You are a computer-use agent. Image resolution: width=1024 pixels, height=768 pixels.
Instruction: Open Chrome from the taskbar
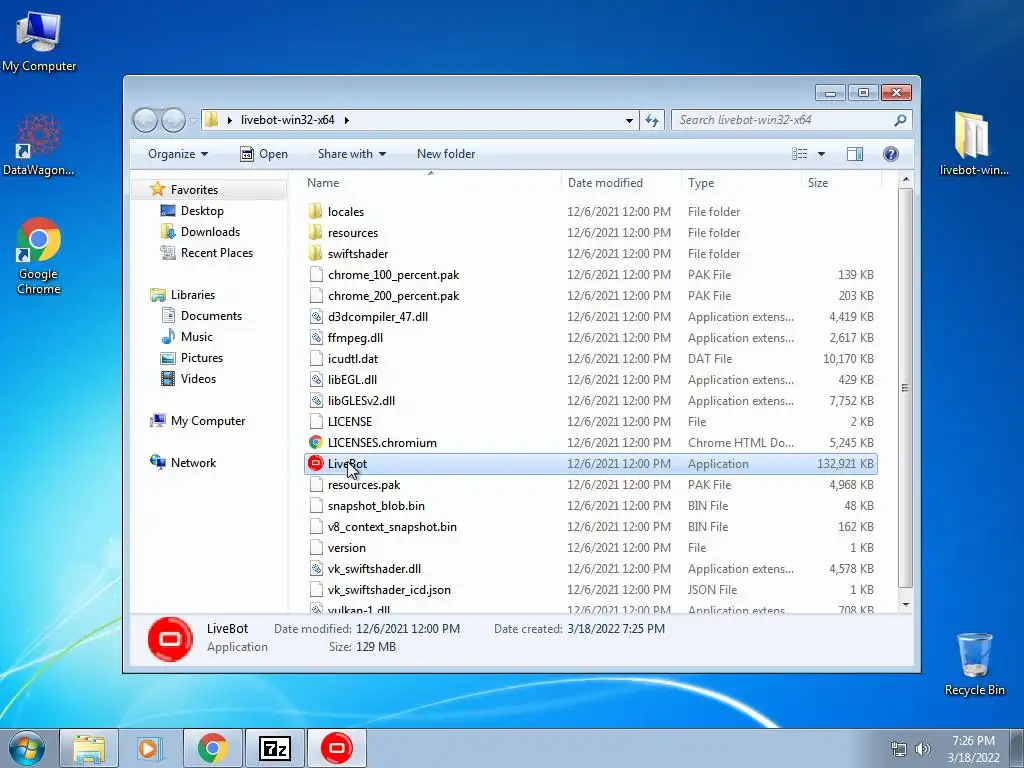213,748
